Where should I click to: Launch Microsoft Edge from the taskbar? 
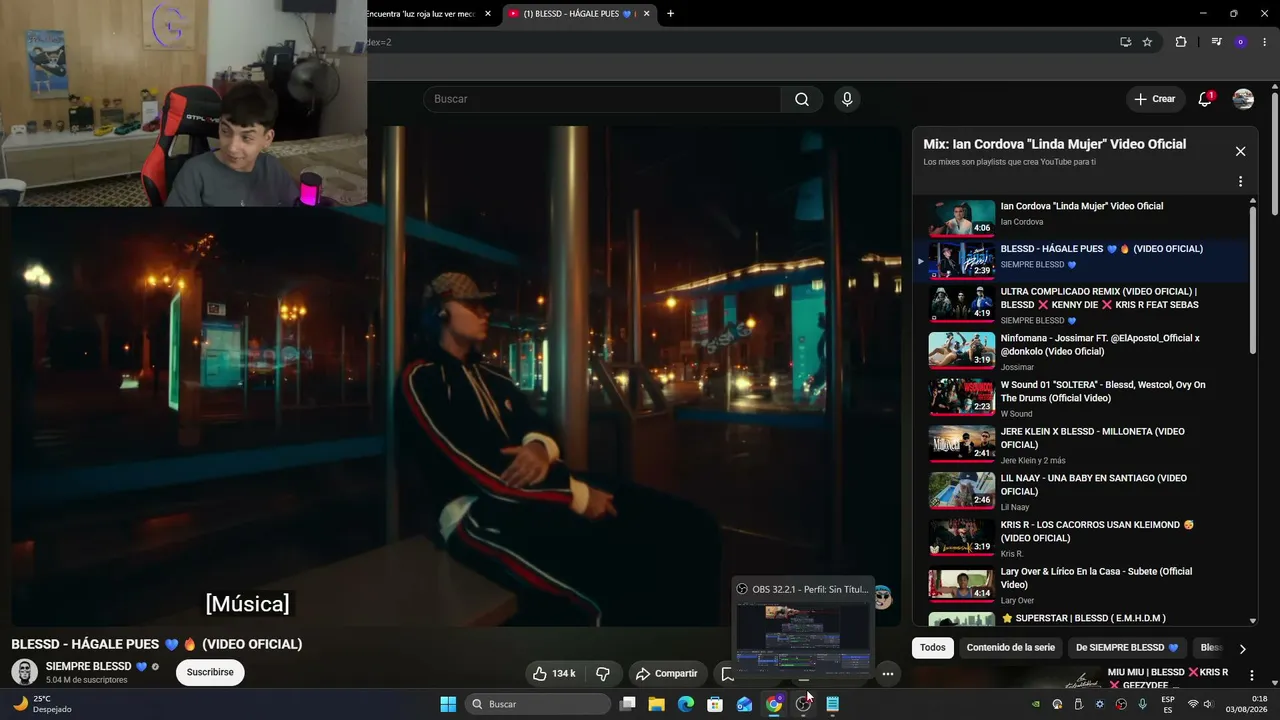685,704
